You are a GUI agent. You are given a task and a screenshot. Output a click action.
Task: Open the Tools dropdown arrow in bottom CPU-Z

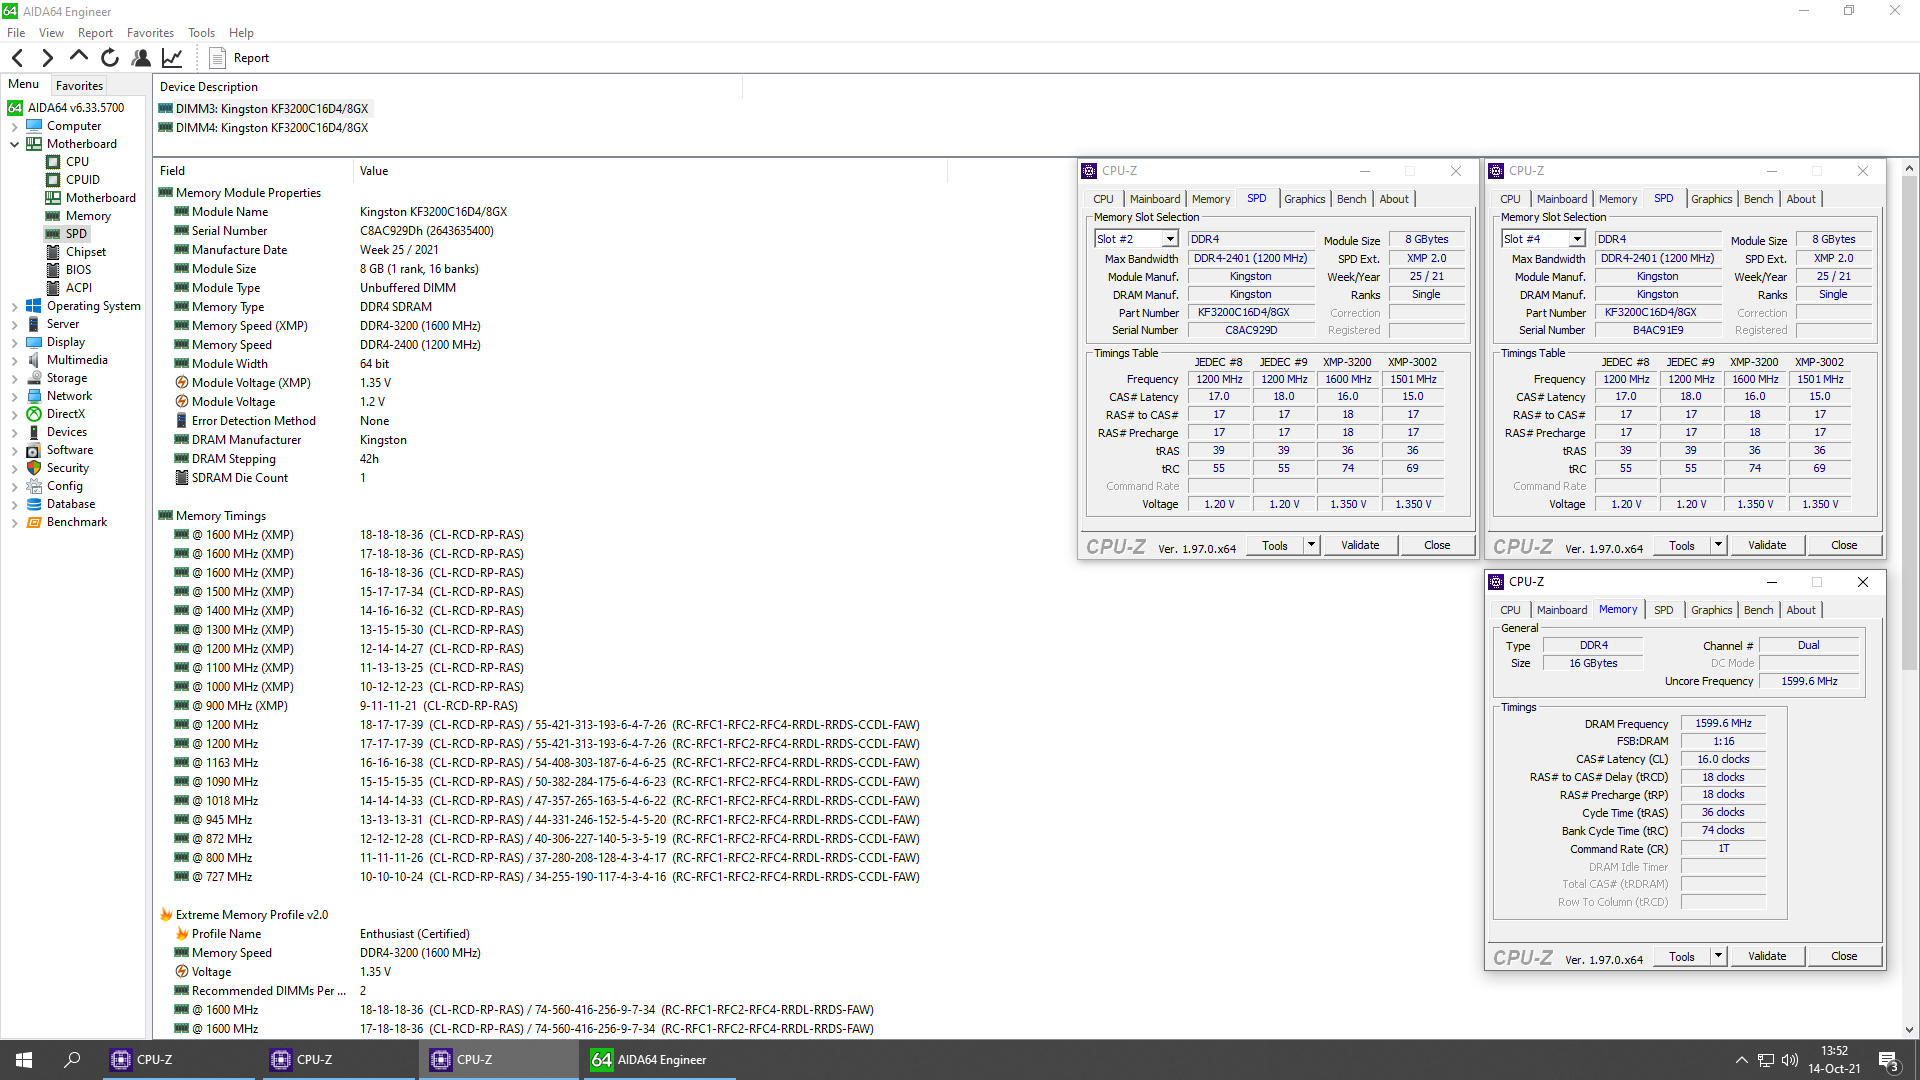[x=1718, y=956]
